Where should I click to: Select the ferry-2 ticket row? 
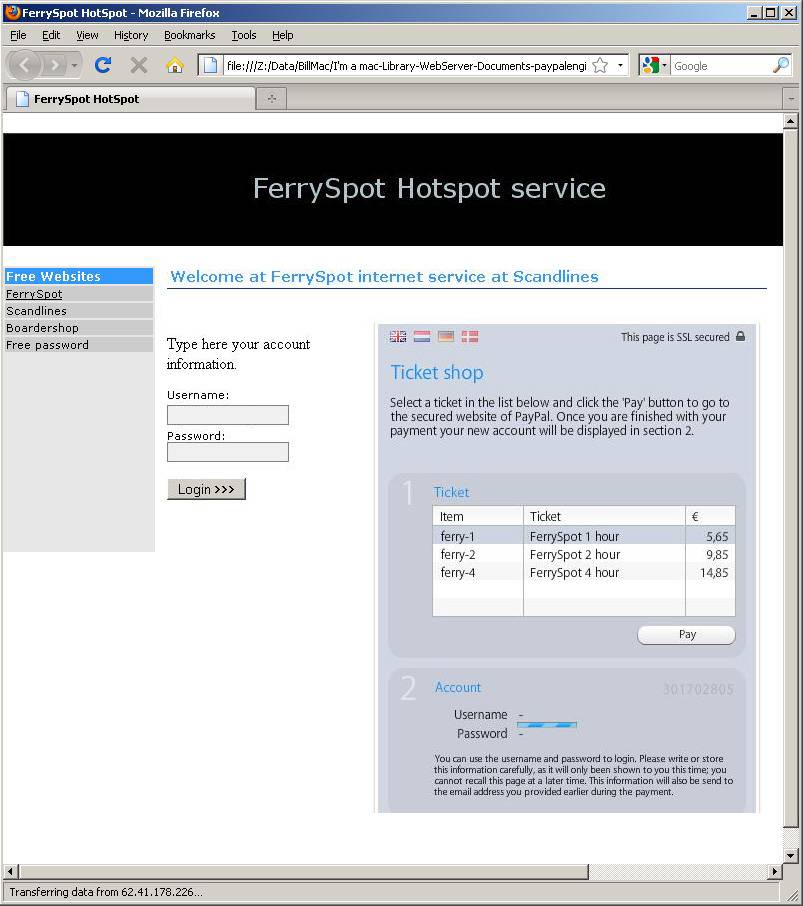(x=583, y=554)
